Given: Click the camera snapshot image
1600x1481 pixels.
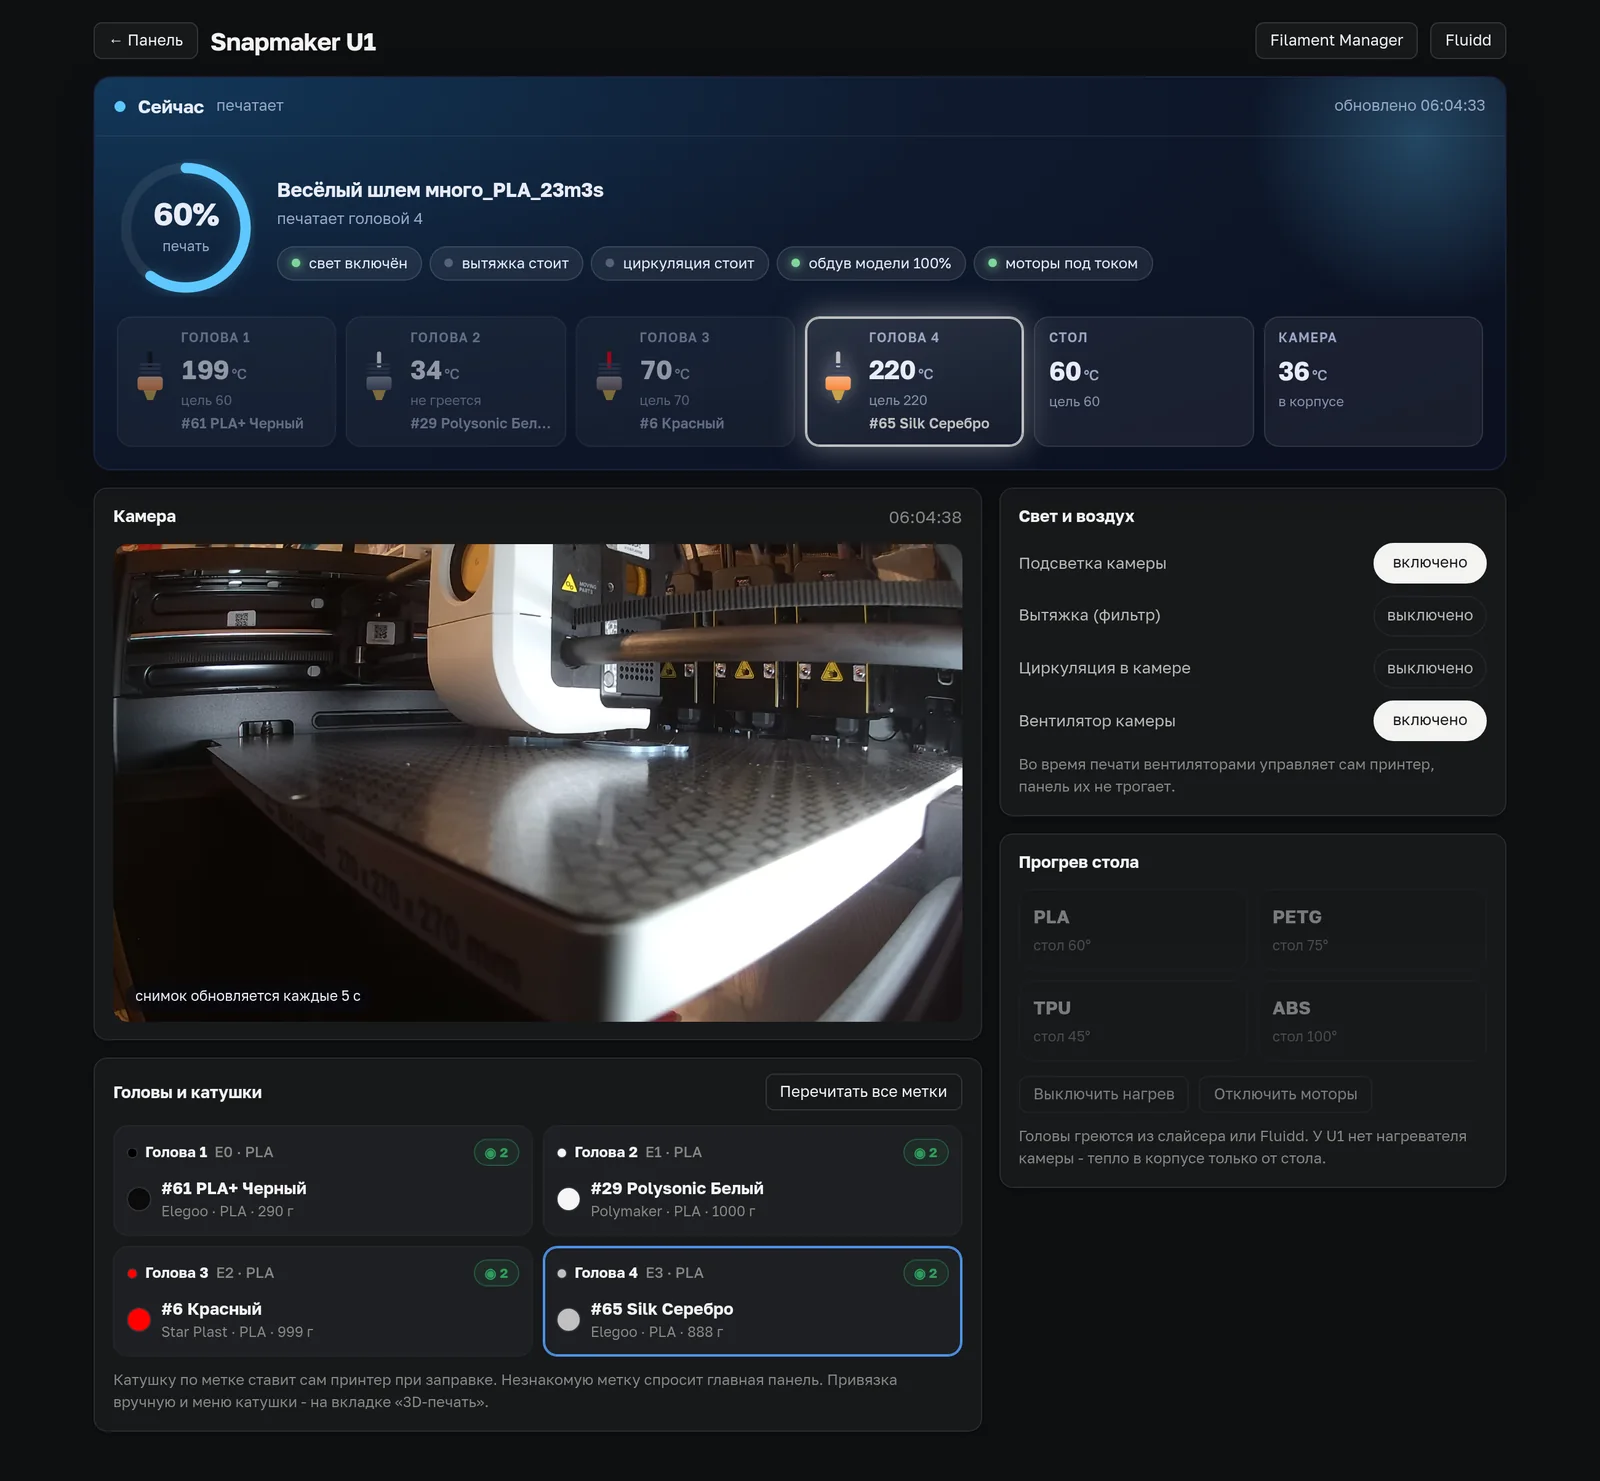Looking at the screenshot, I should coord(538,783).
